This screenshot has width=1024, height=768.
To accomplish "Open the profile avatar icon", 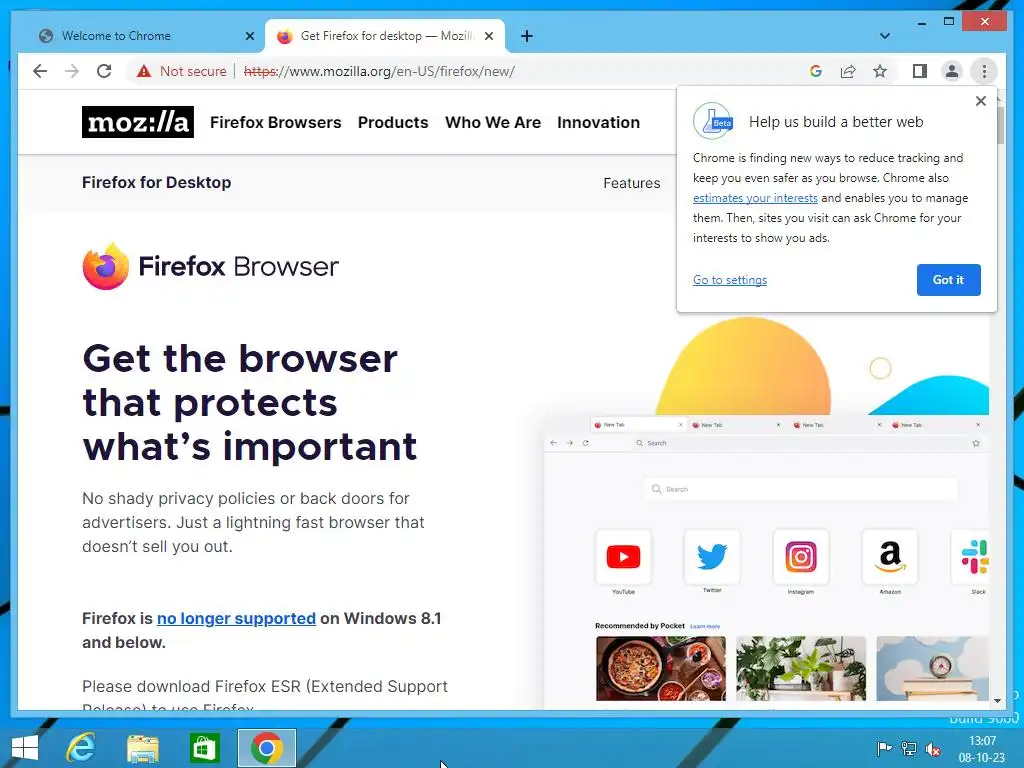I will click(x=952, y=71).
